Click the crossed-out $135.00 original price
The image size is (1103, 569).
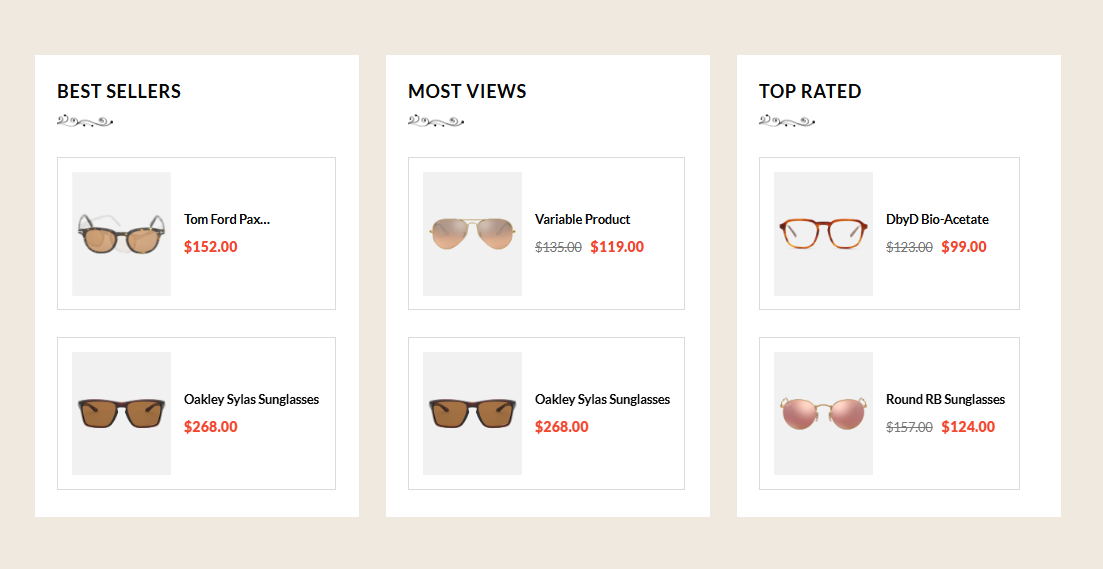(558, 247)
